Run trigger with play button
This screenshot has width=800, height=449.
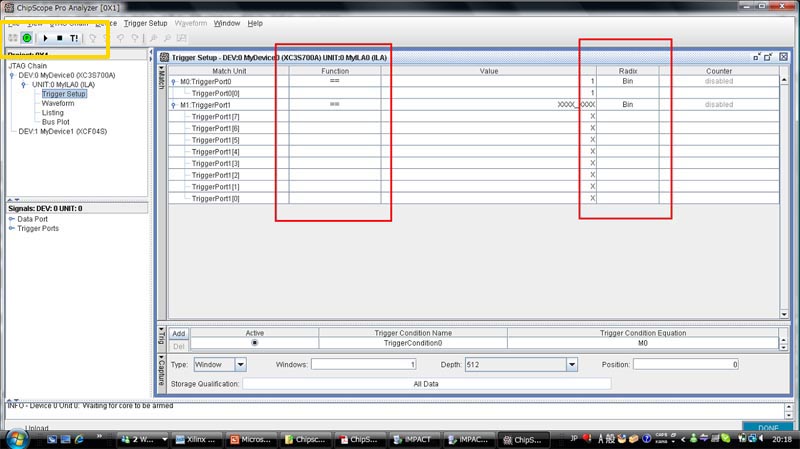pos(45,38)
